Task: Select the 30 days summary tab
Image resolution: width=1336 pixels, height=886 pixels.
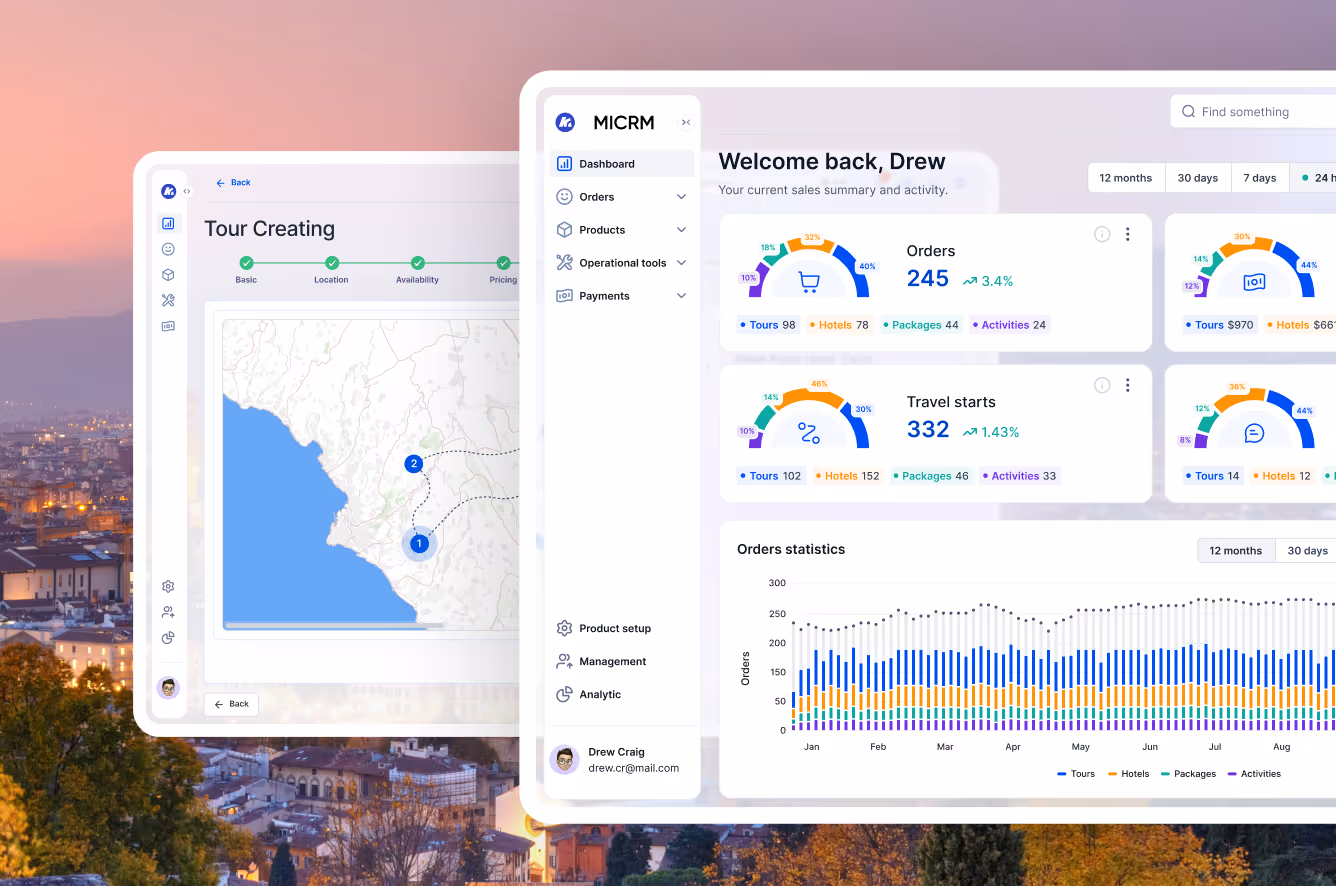Action: pos(1198,178)
